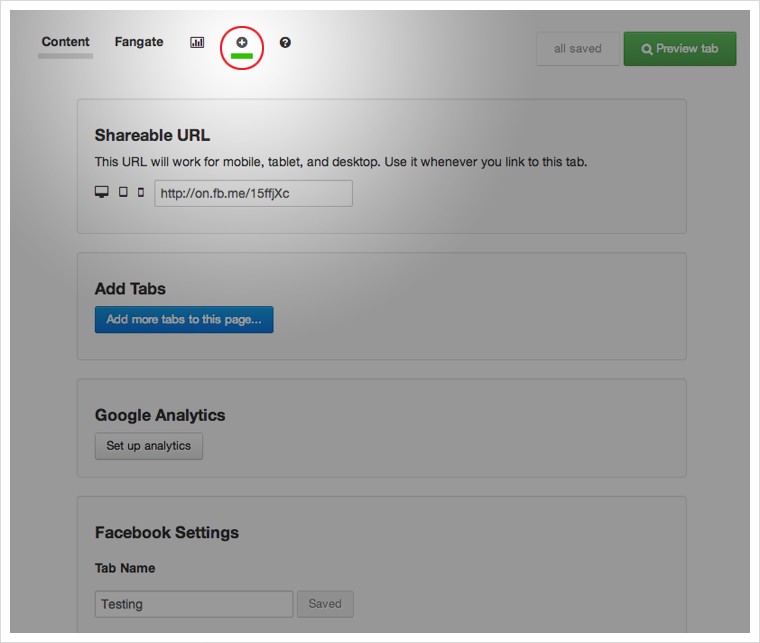
Task: Select the mobile phone device icon
Action: [x=141, y=192]
